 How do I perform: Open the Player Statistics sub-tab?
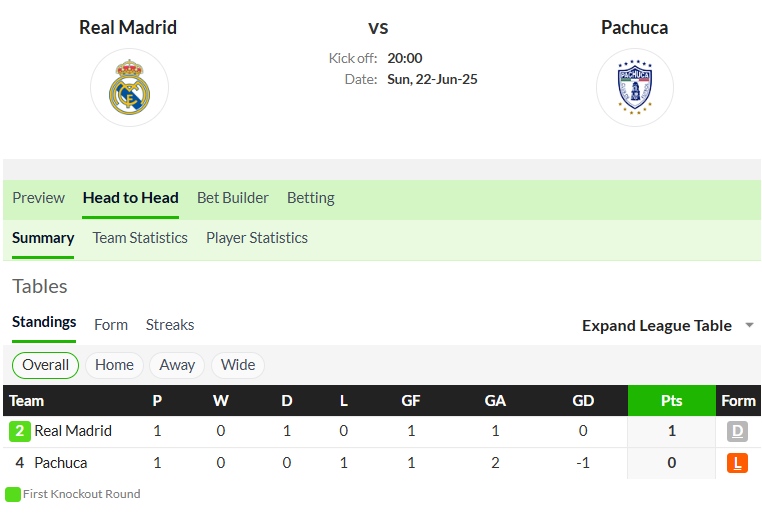(x=257, y=238)
